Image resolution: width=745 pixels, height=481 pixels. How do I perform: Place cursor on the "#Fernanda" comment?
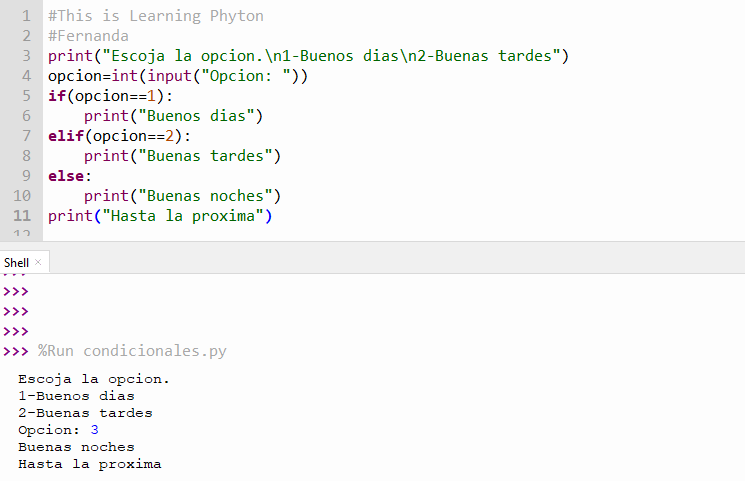coord(88,36)
